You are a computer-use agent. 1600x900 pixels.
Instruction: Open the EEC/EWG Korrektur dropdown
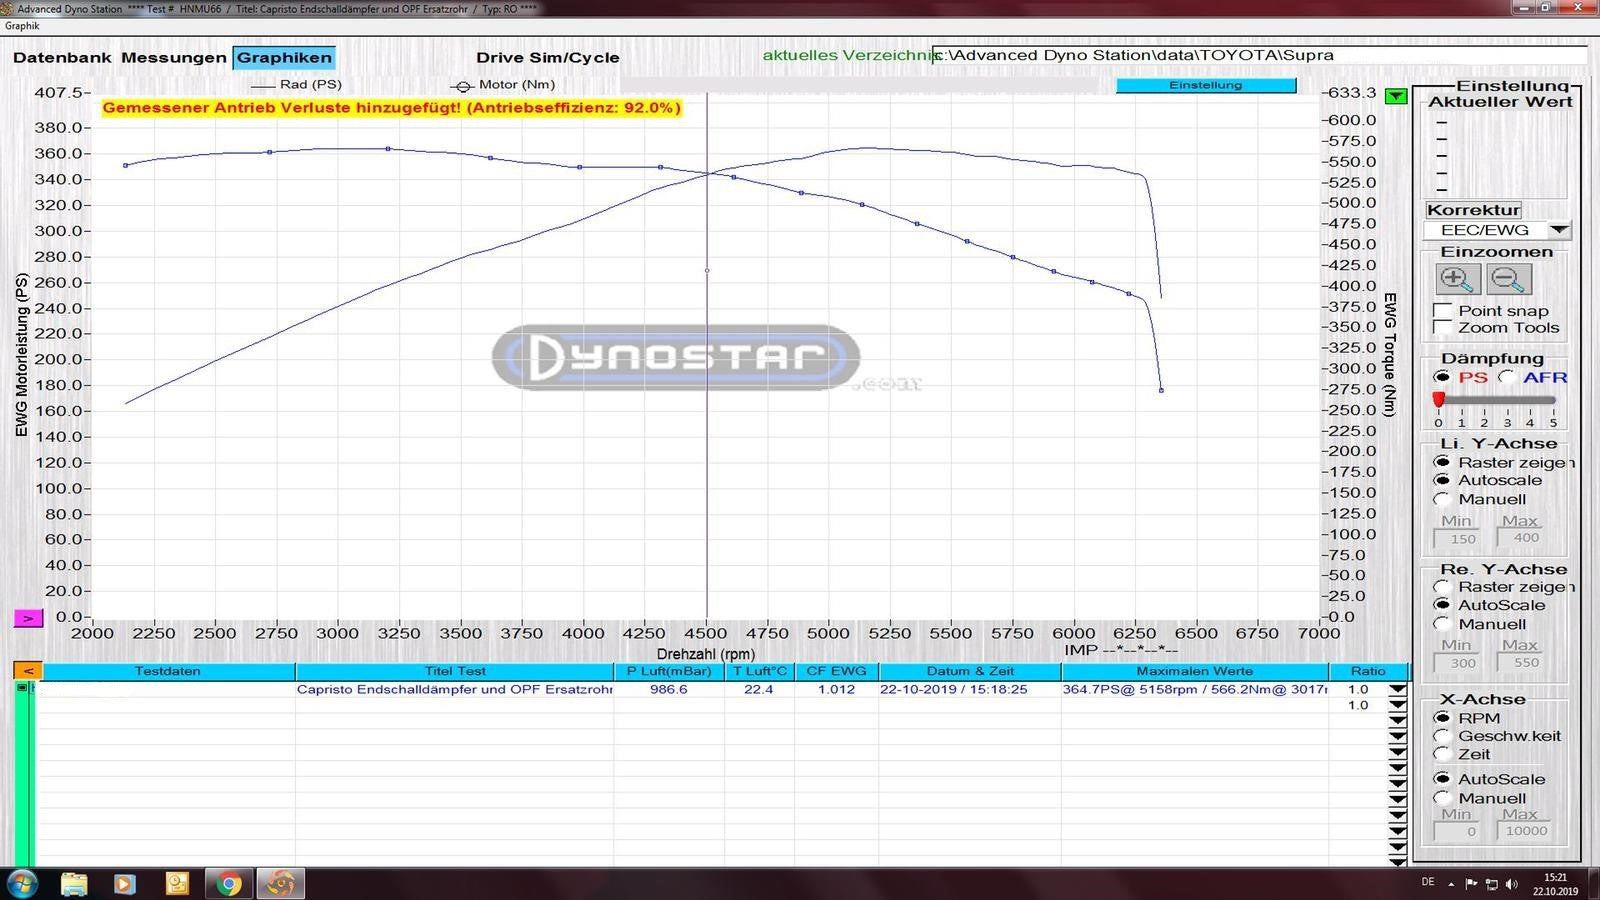pyautogui.click(x=1558, y=230)
